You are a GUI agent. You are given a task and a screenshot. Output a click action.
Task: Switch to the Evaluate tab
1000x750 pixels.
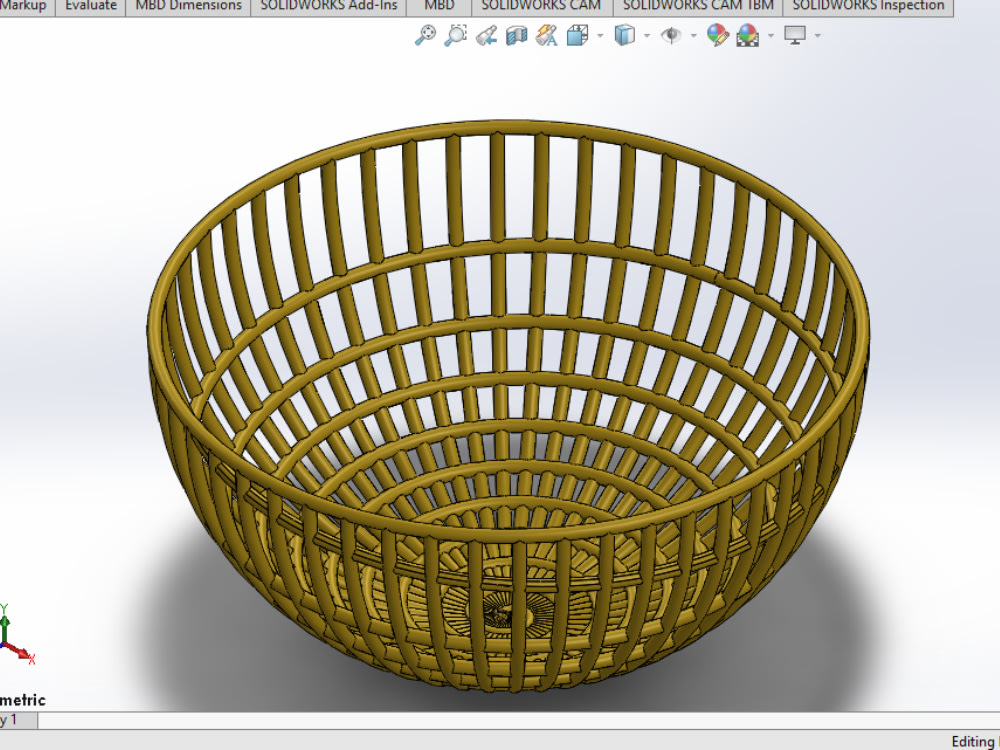coord(90,5)
